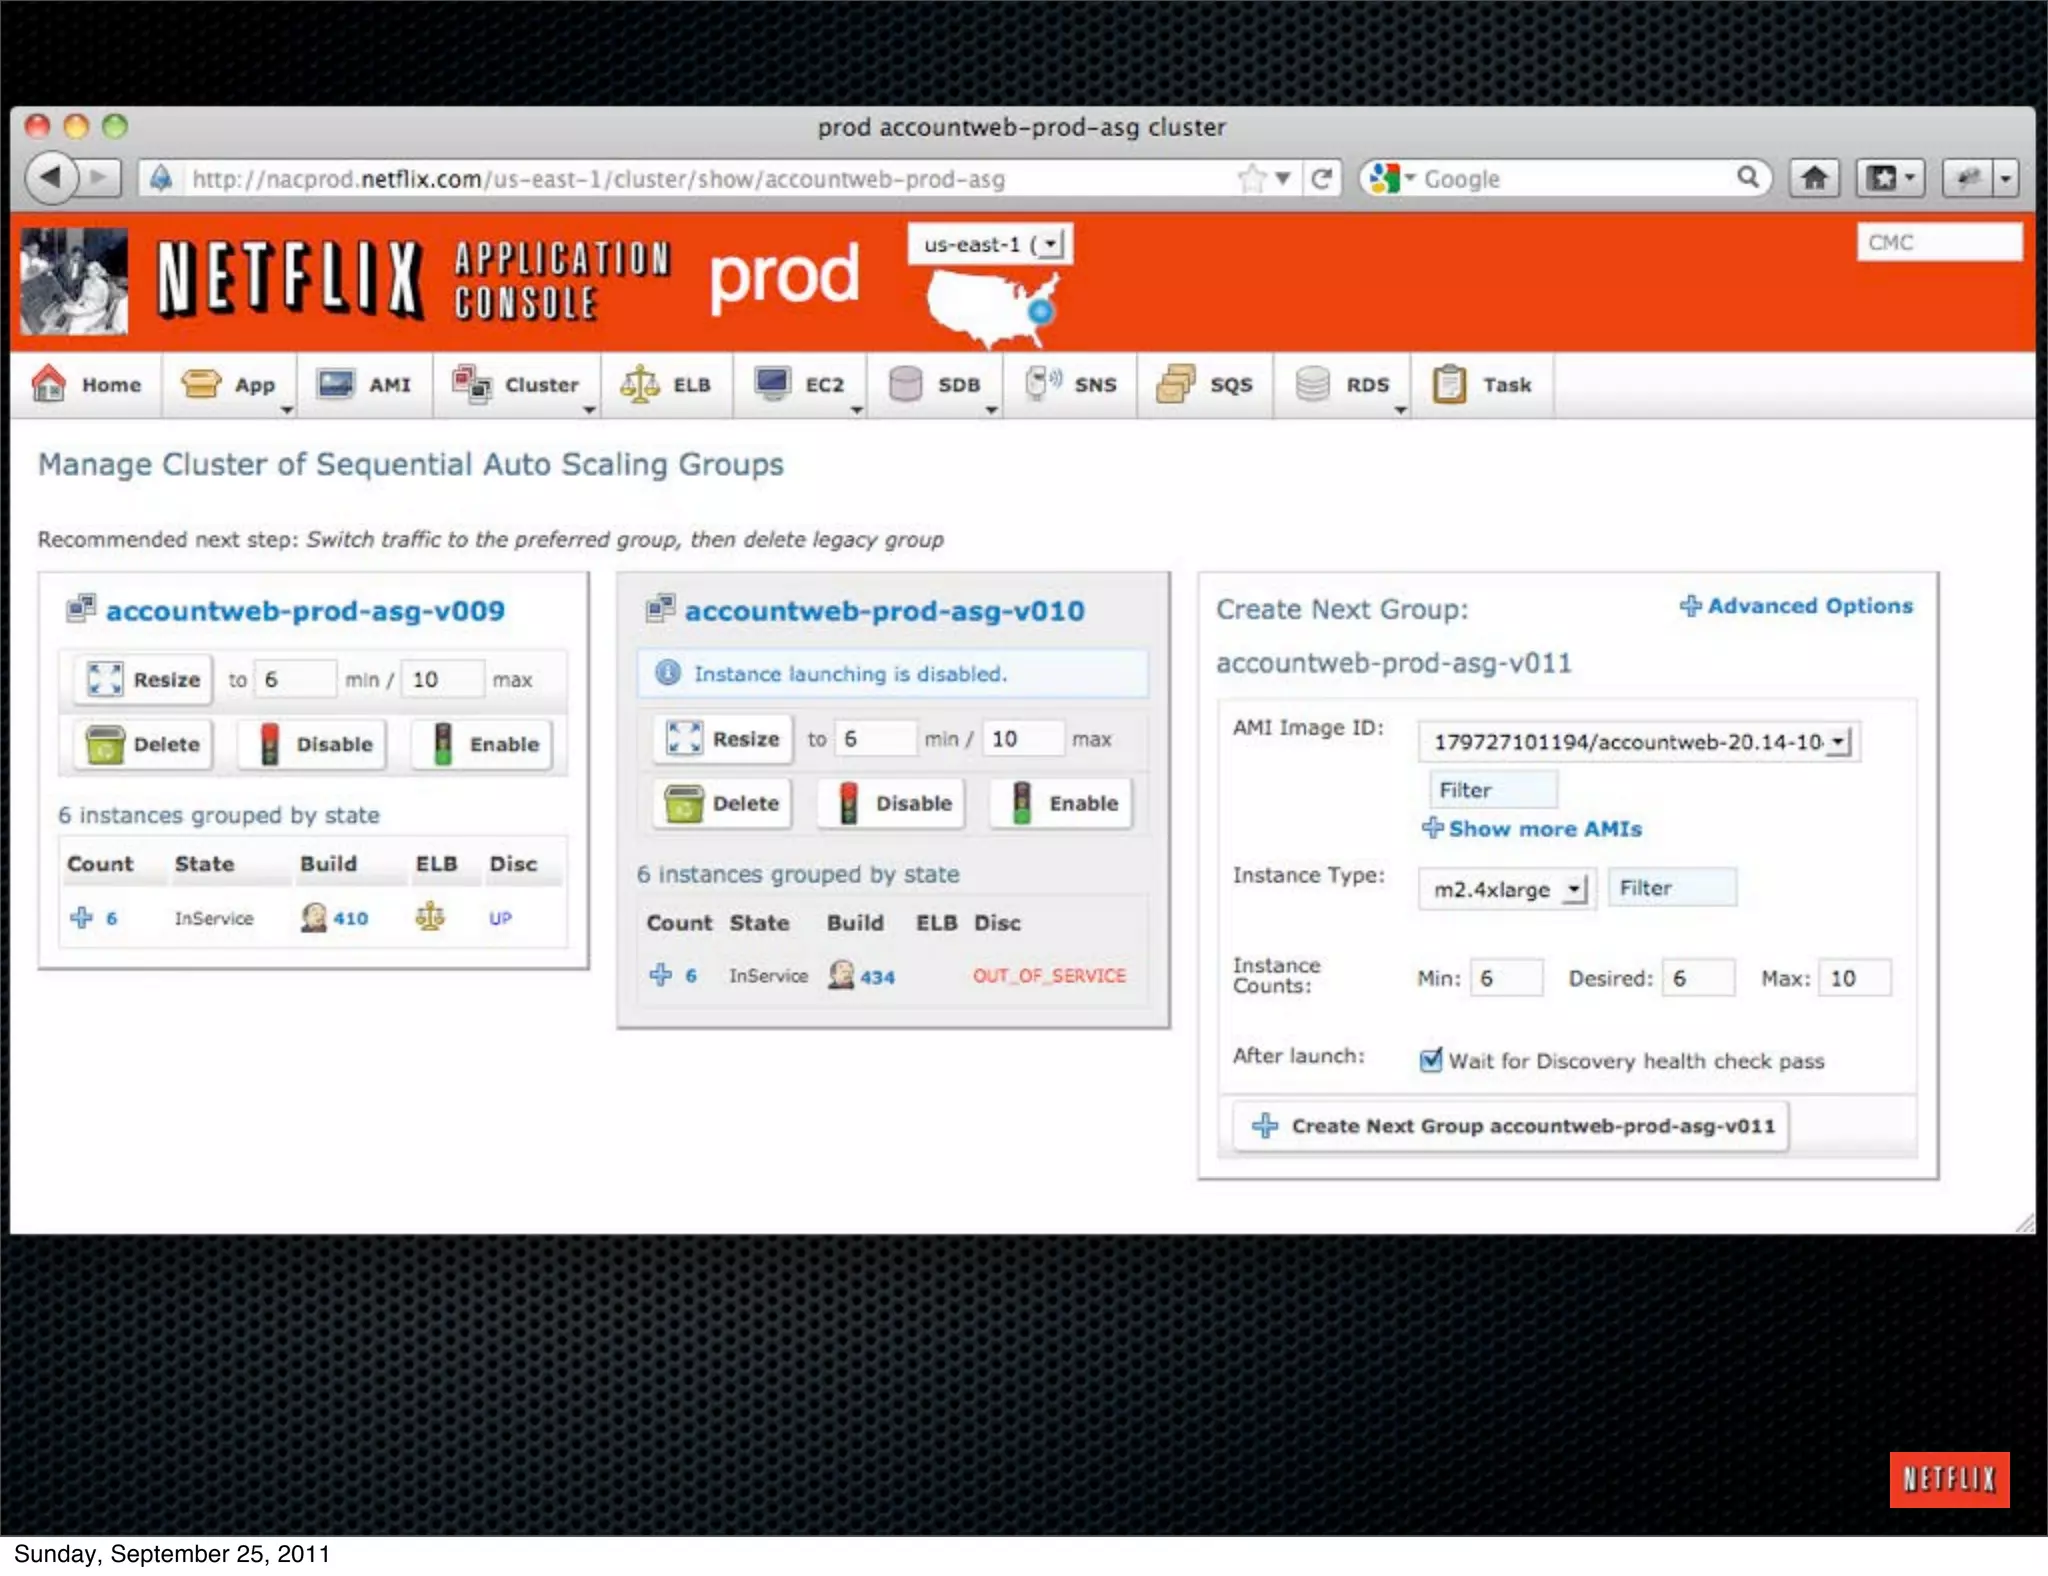Click the browser home icon
Image resolution: width=2048 pixels, height=1576 pixels.
(1813, 179)
